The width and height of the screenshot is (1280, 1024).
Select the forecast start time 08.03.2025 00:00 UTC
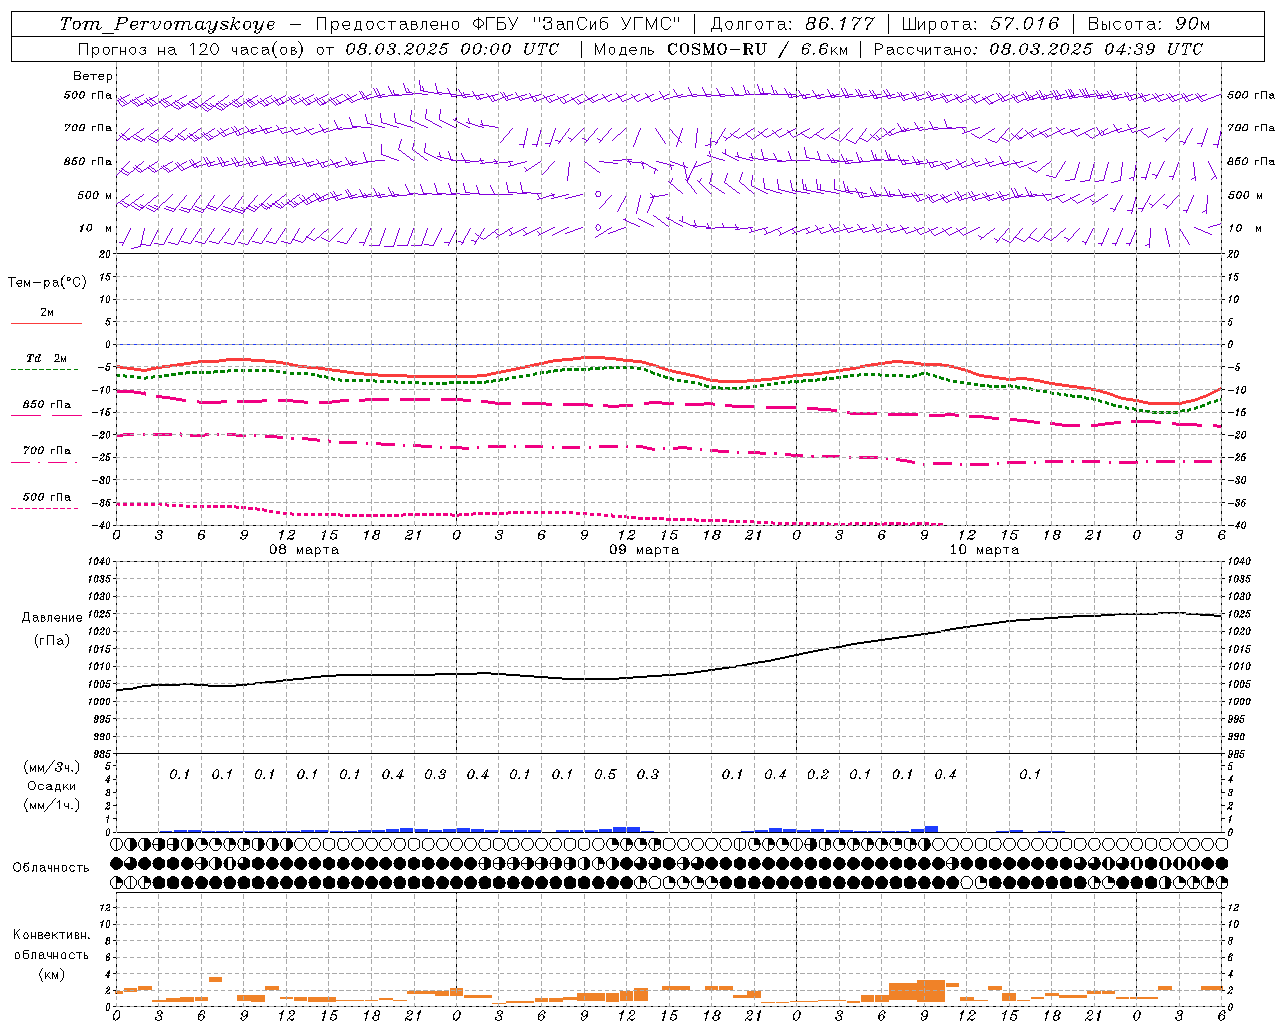[452, 49]
